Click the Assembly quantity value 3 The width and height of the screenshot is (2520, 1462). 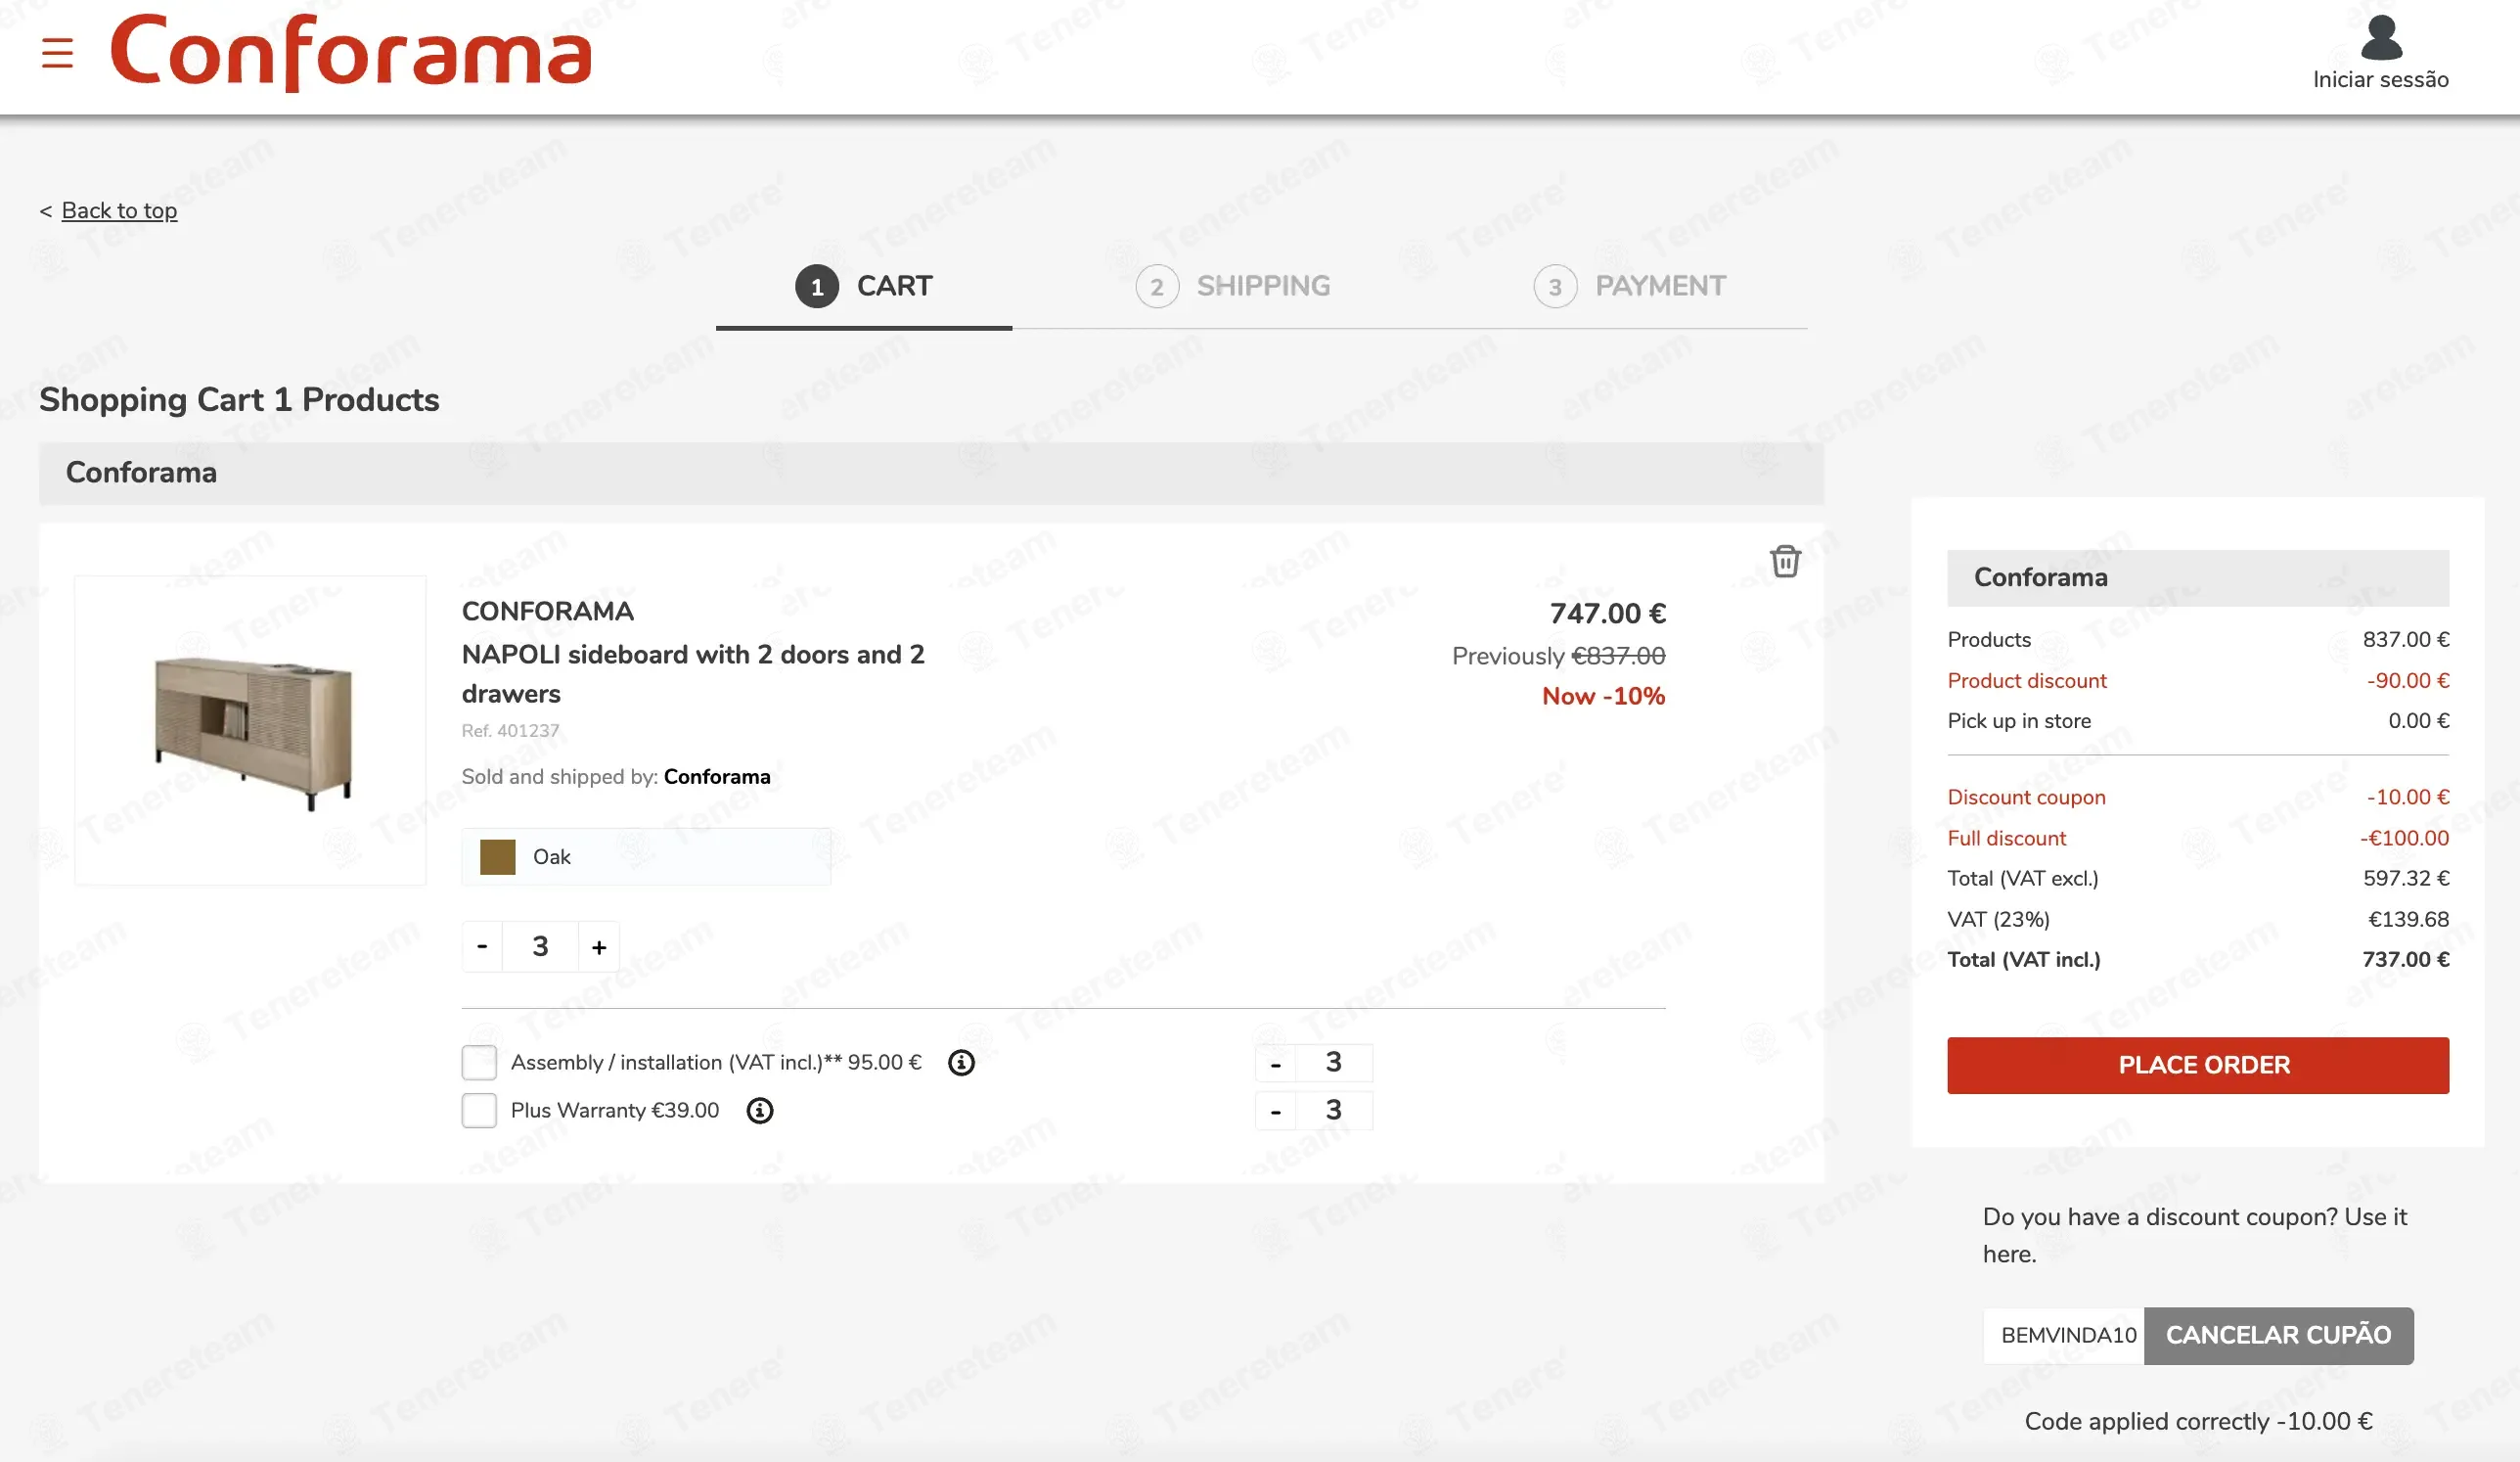coord(1333,1062)
